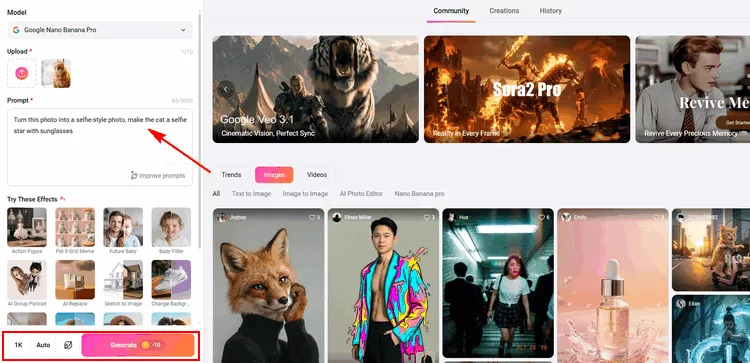
Task: Open the 1K resolution selector
Action: point(18,345)
